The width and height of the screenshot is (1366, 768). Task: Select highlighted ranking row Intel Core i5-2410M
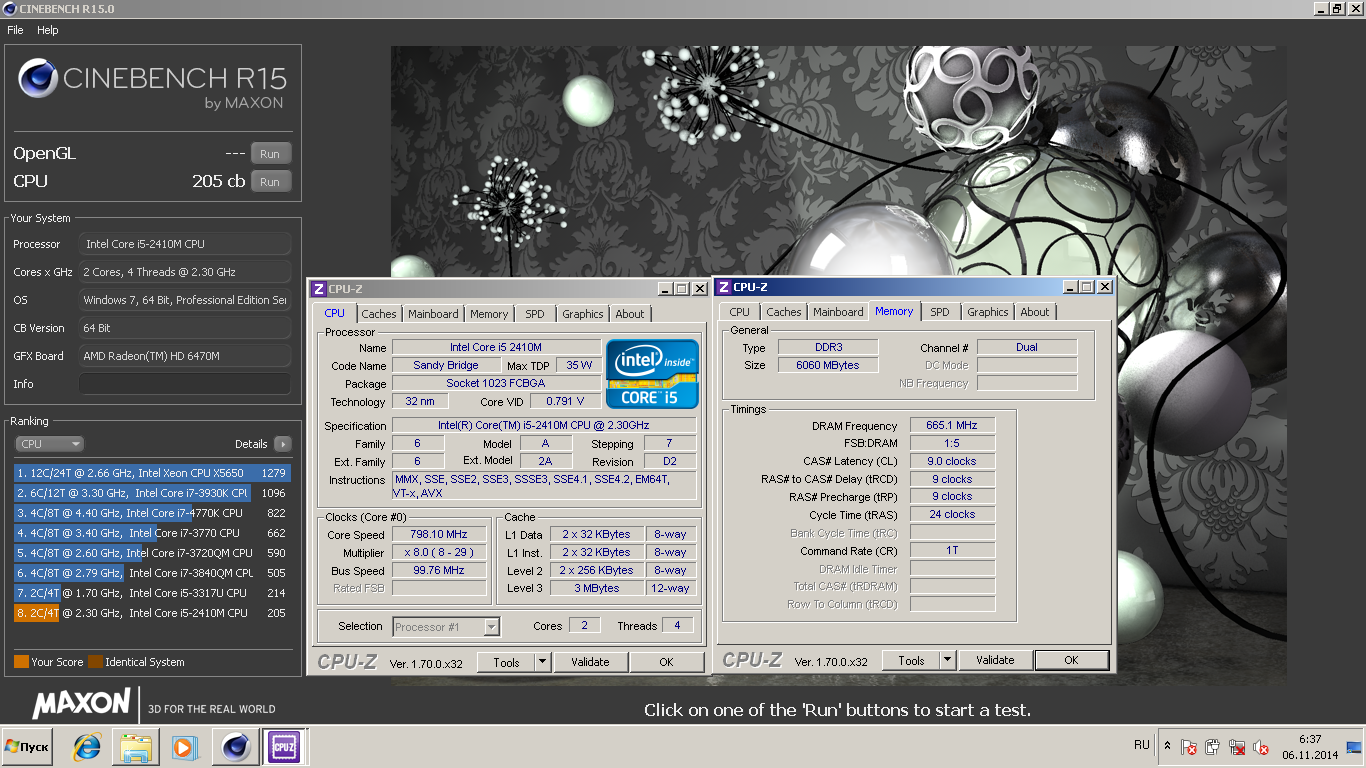(x=152, y=613)
